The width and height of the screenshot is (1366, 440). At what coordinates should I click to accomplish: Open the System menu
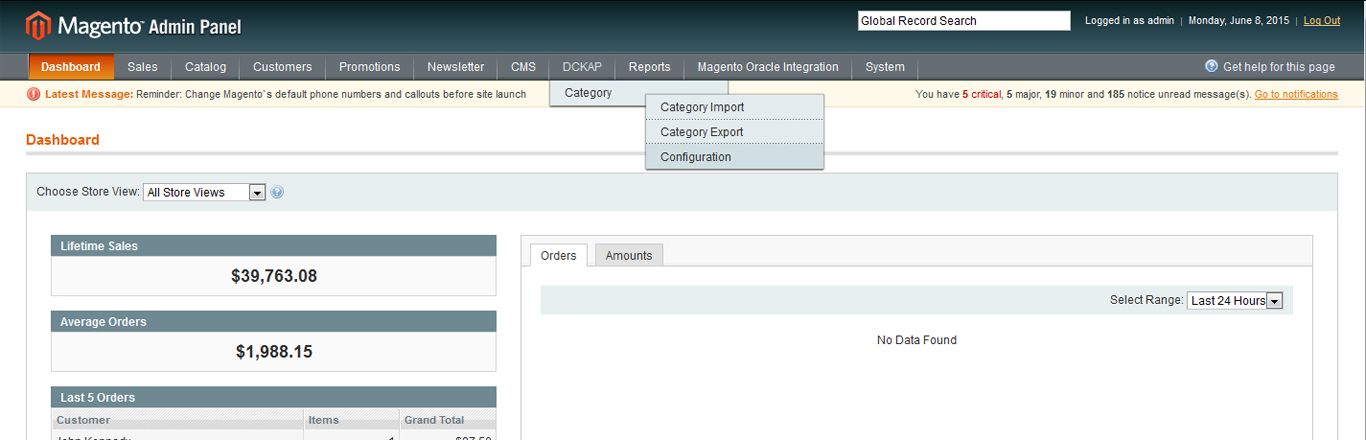[885, 67]
